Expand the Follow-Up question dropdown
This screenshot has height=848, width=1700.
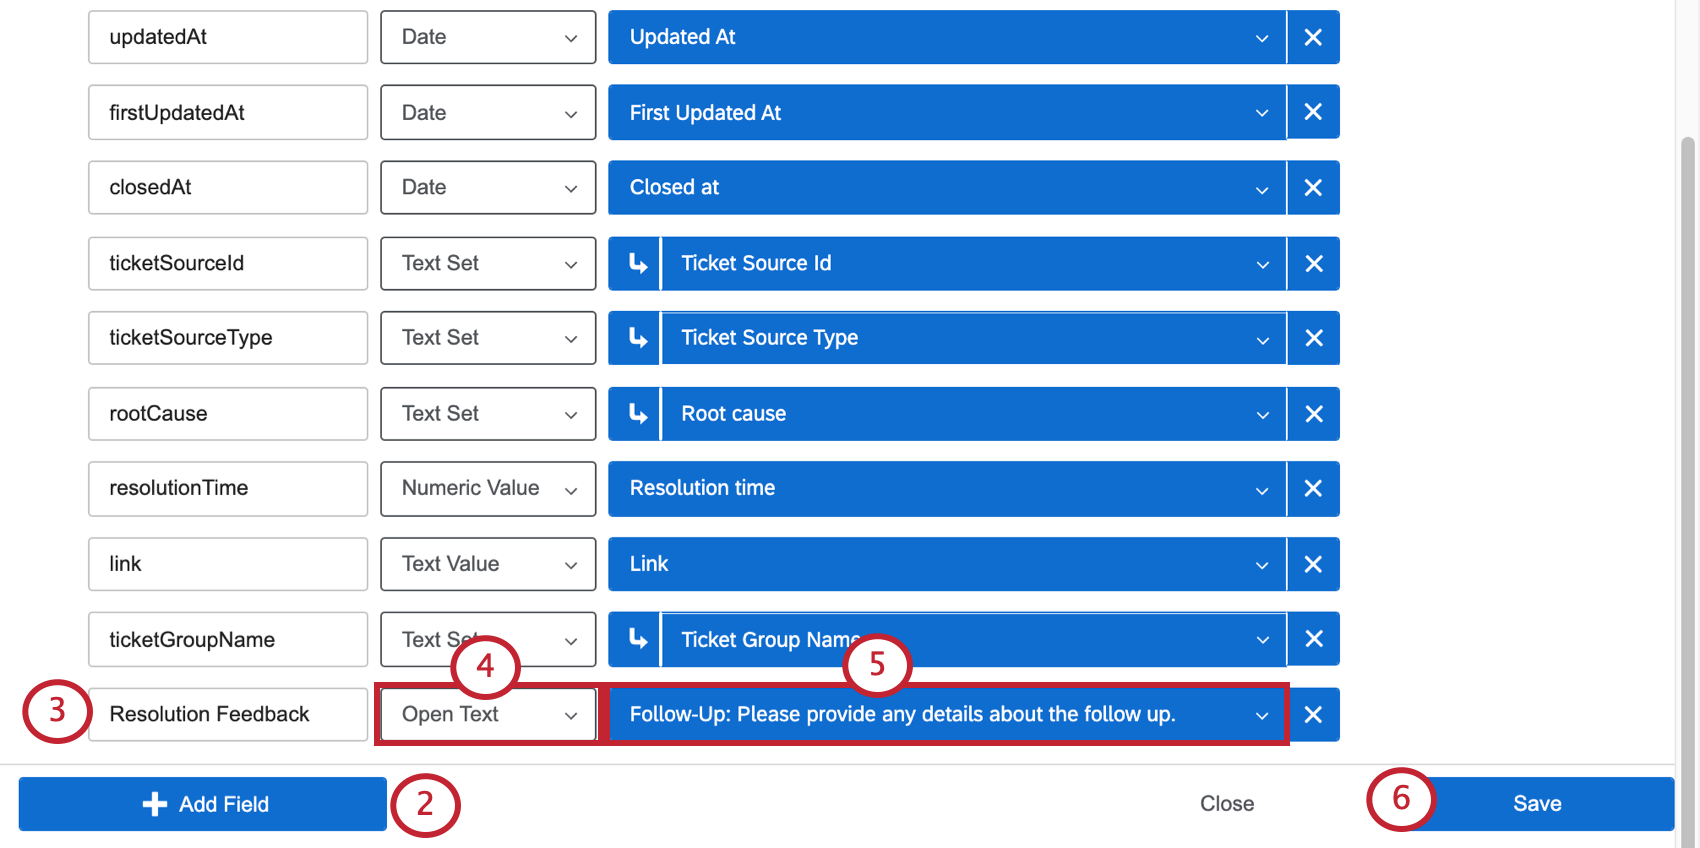(946, 715)
